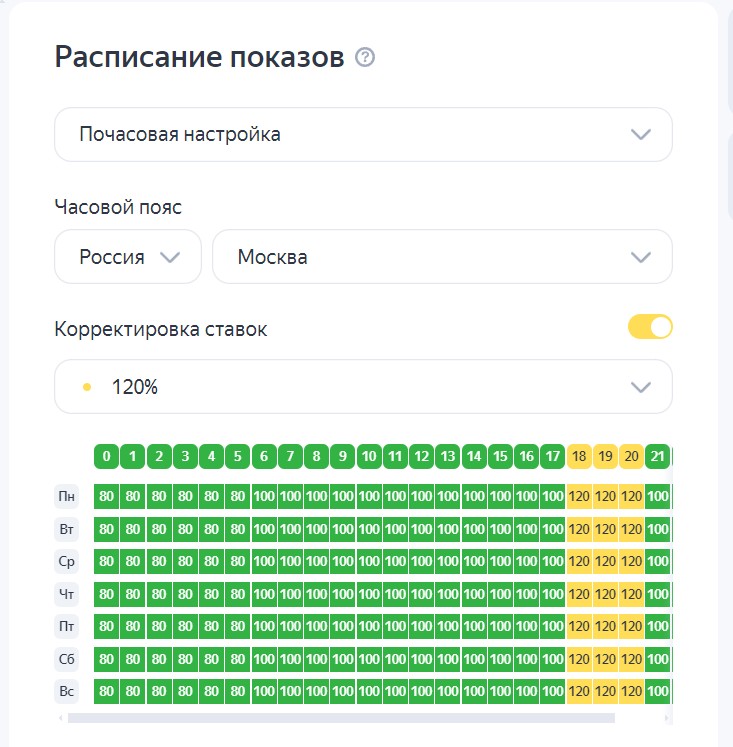Screen dimensions: 733x747
Task: Open the Почасовая настройка dropdown
Action: pyautogui.click(x=363, y=135)
